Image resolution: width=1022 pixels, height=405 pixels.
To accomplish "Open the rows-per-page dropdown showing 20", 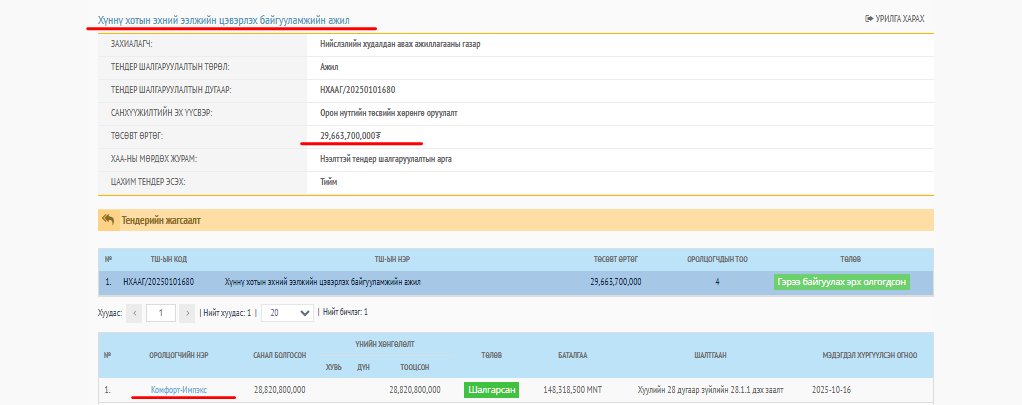I will (x=285, y=313).
